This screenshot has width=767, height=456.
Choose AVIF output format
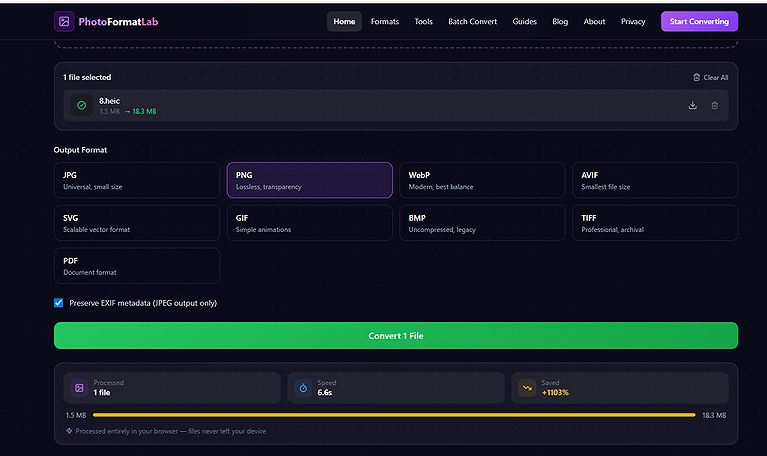pos(655,180)
